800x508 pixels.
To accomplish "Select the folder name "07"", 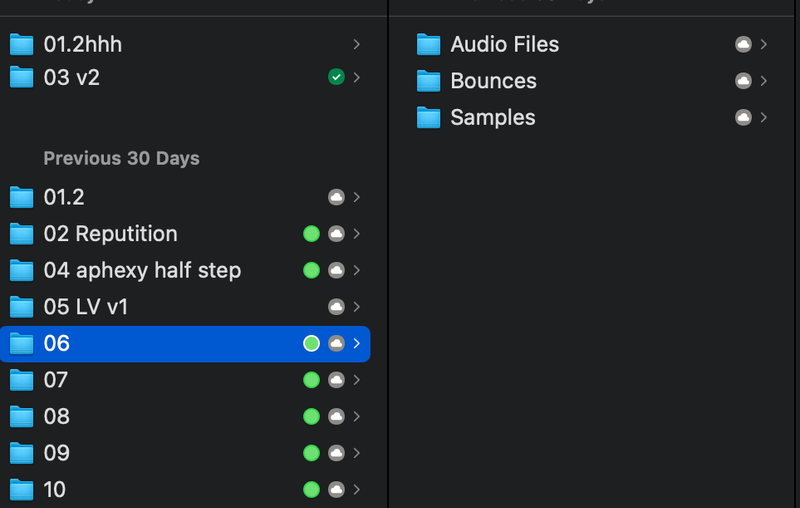I will click(56, 380).
